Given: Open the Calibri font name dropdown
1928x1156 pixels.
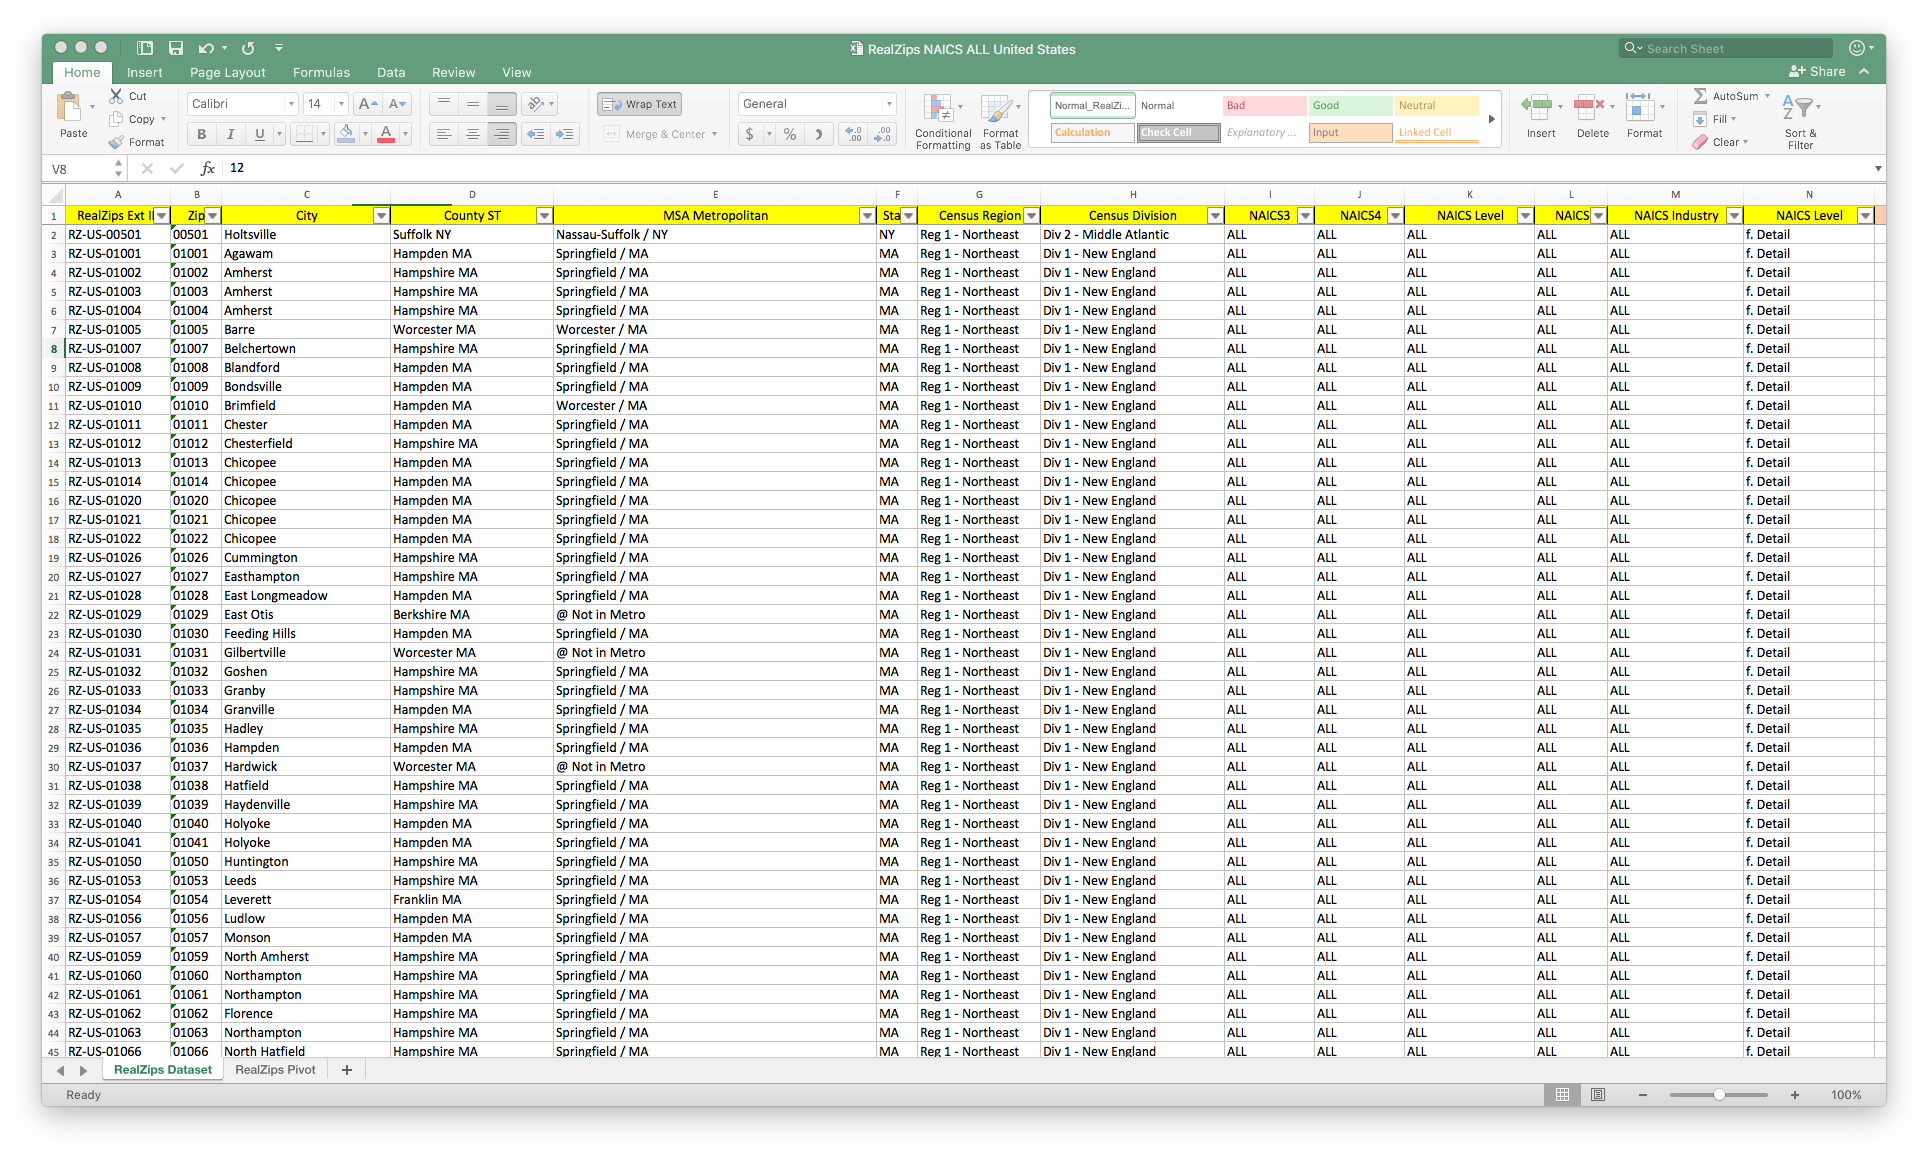Looking at the screenshot, I should [x=291, y=104].
